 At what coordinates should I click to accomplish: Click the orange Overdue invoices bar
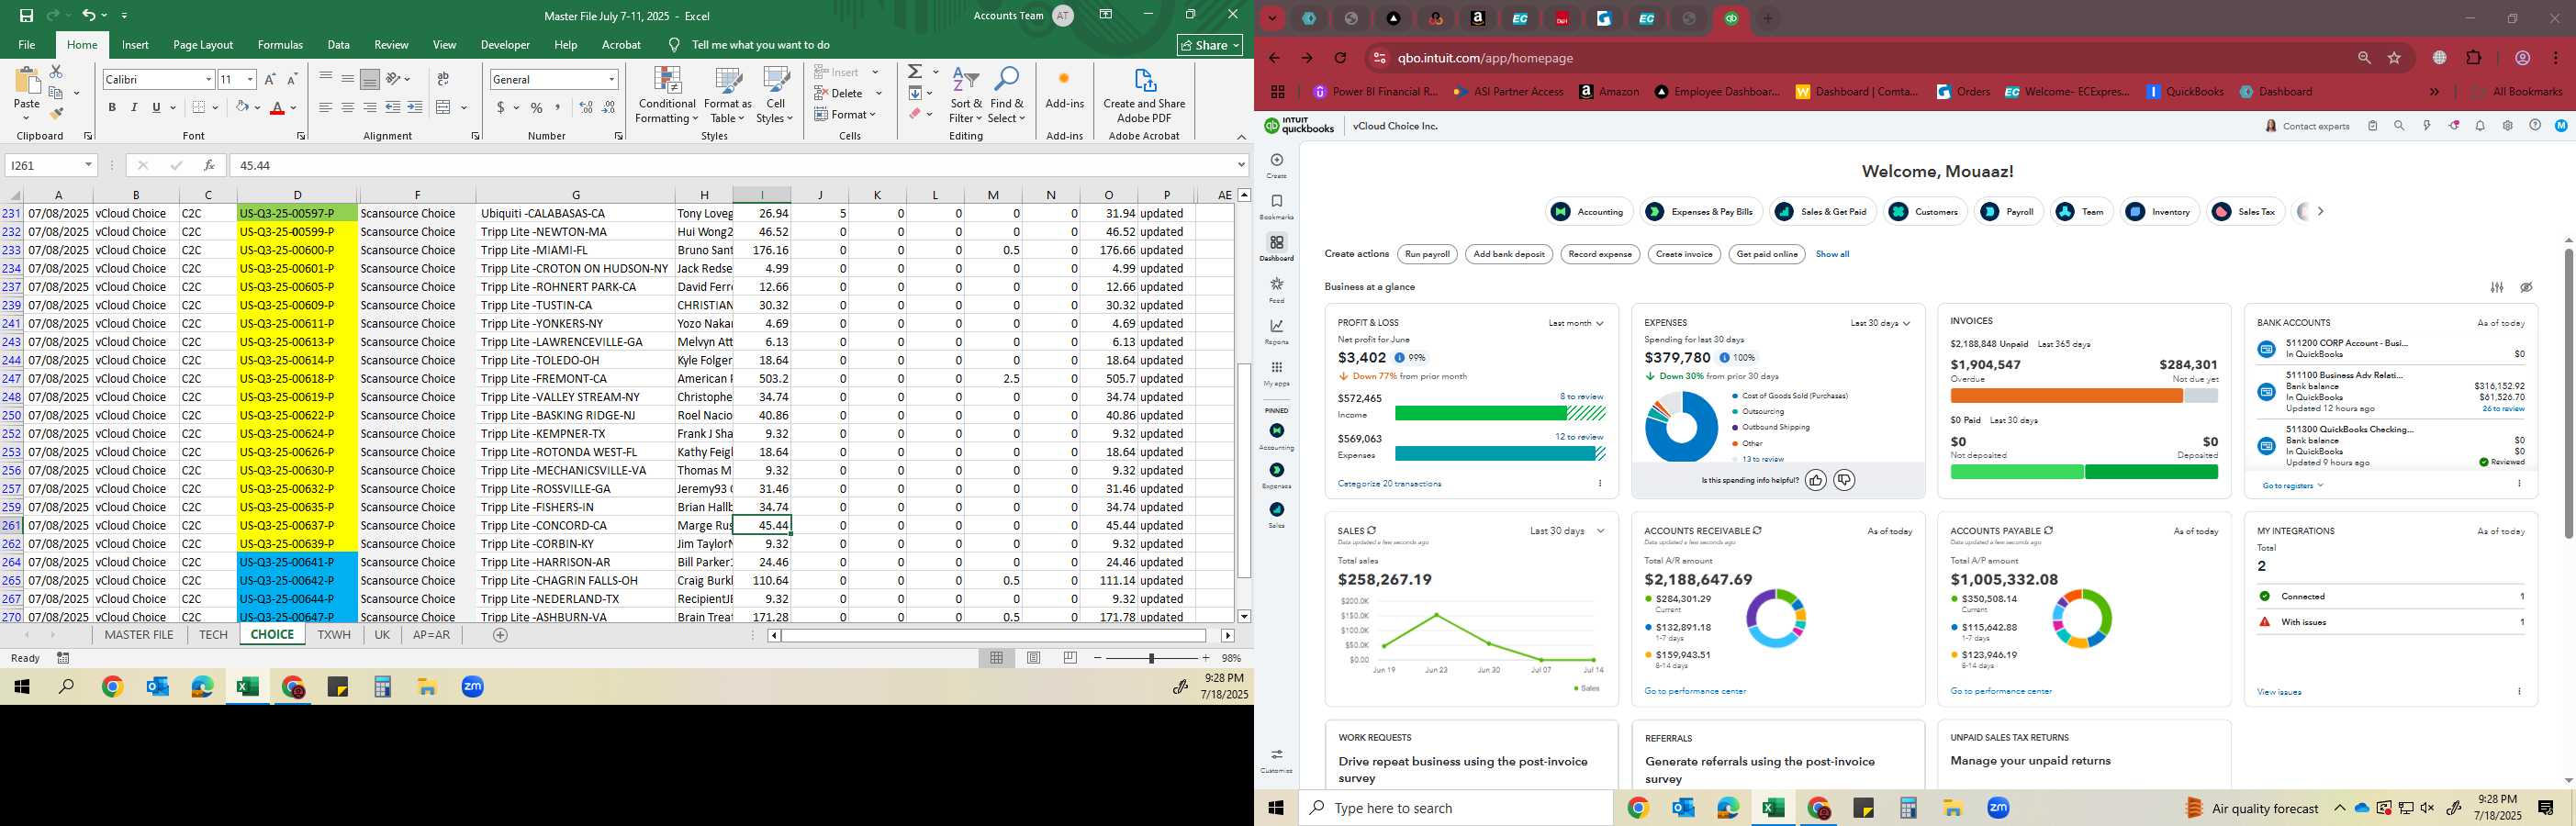tap(2066, 396)
